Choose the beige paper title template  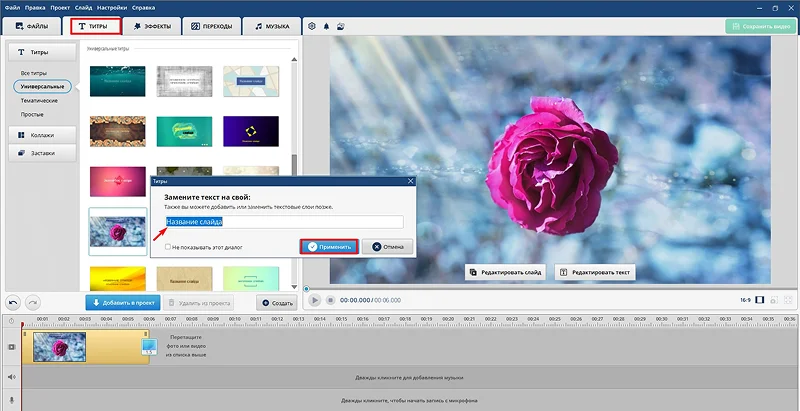point(184,279)
